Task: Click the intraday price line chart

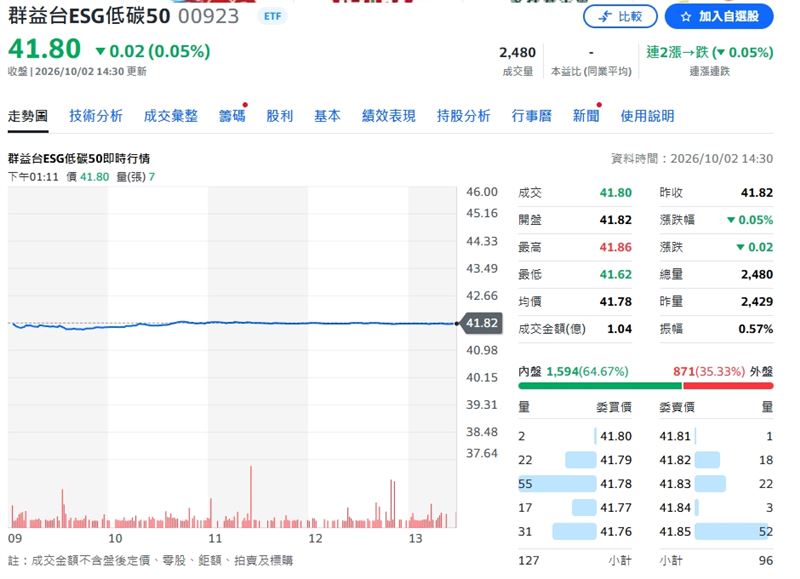Action: [232, 324]
